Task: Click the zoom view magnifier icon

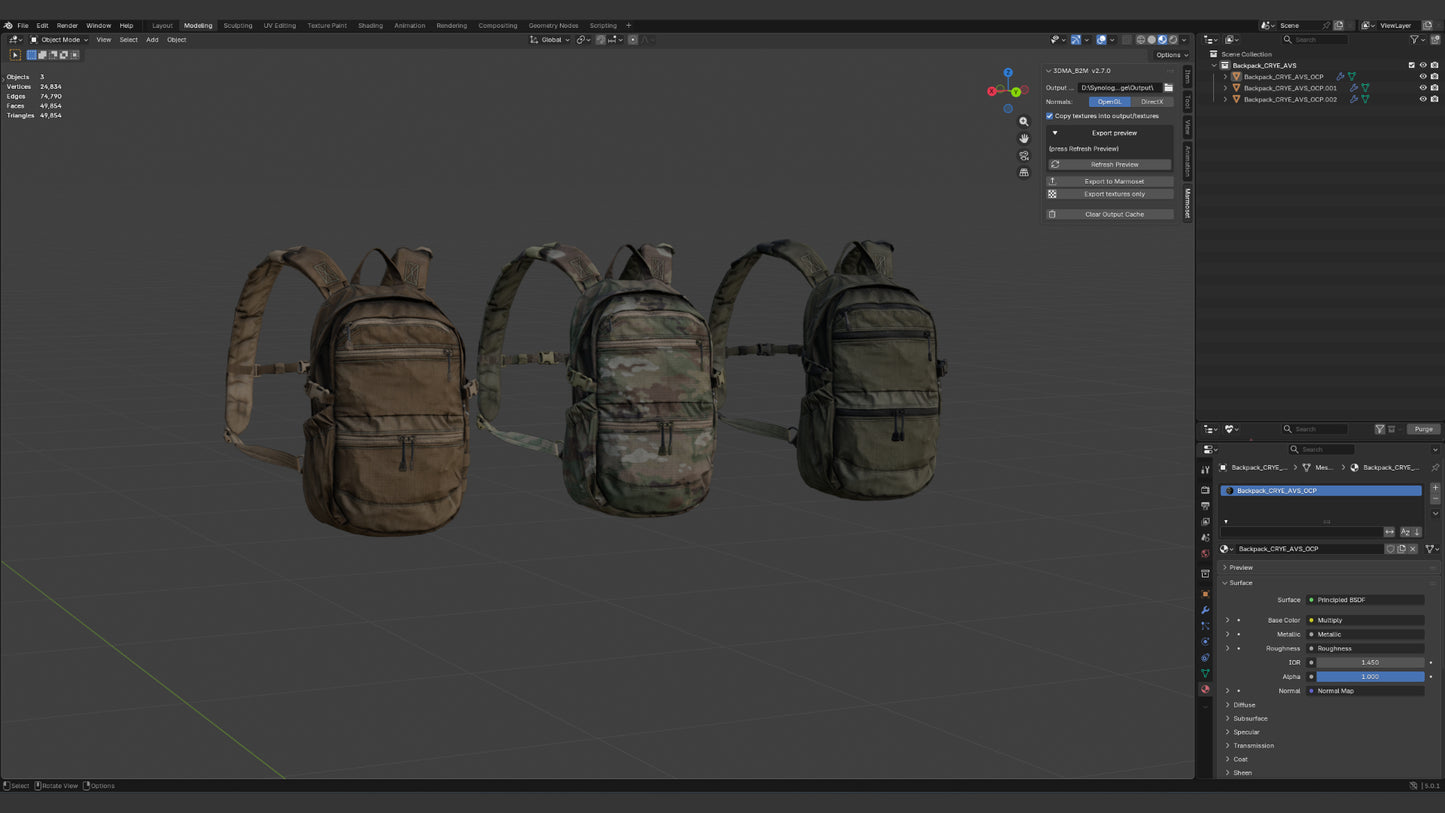Action: tap(1024, 122)
